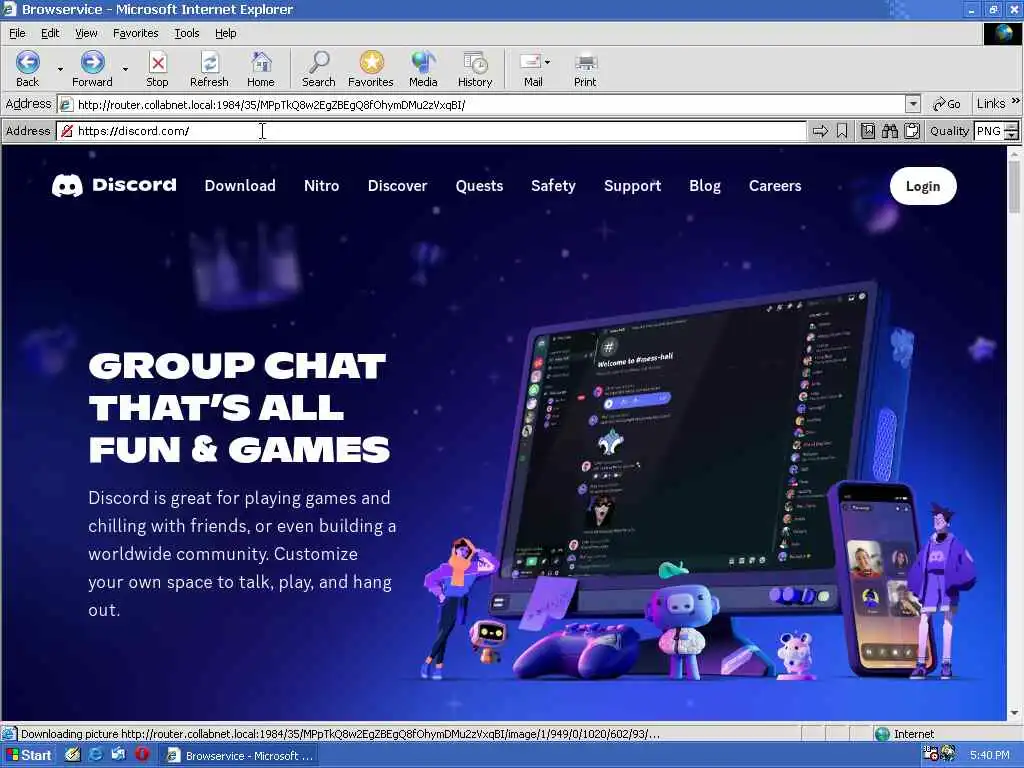Click the page scrollbar down arrow

coord(1014,713)
